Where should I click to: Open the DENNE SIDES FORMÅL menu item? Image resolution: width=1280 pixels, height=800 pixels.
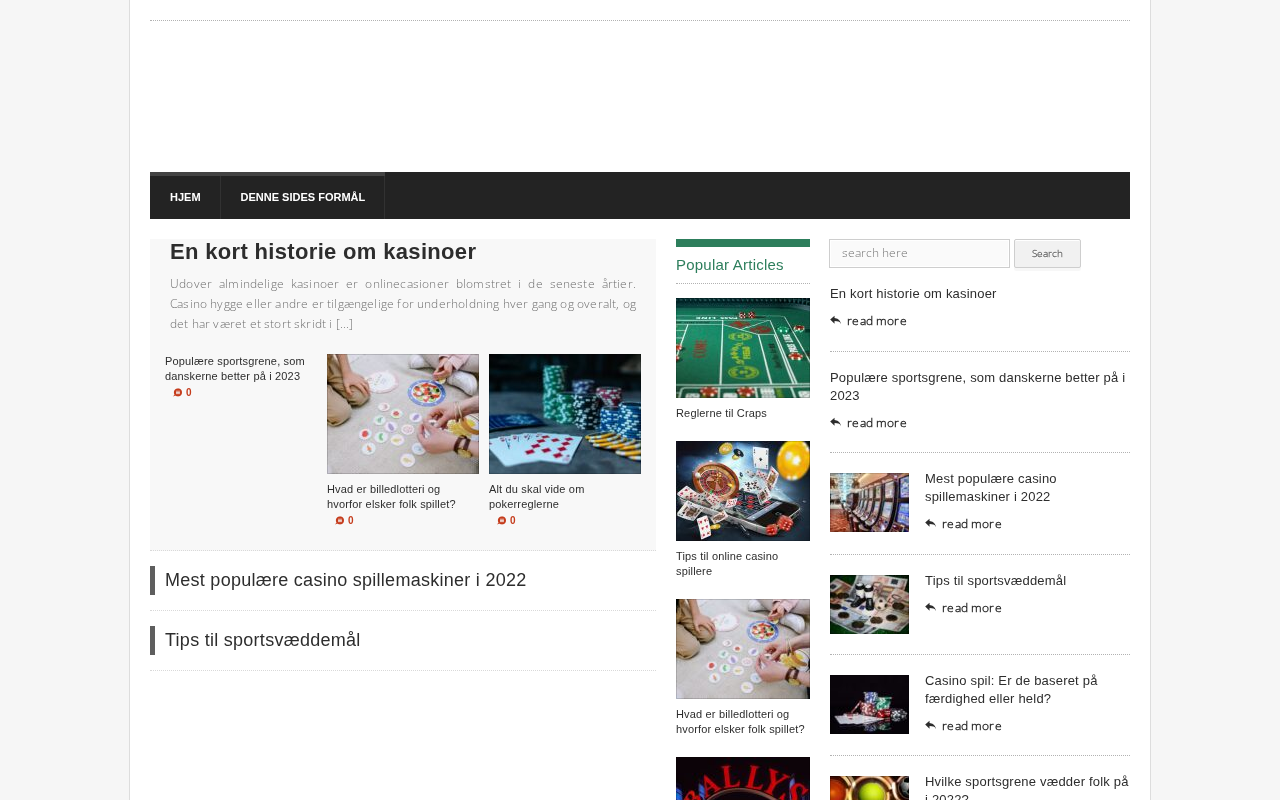click(x=303, y=197)
